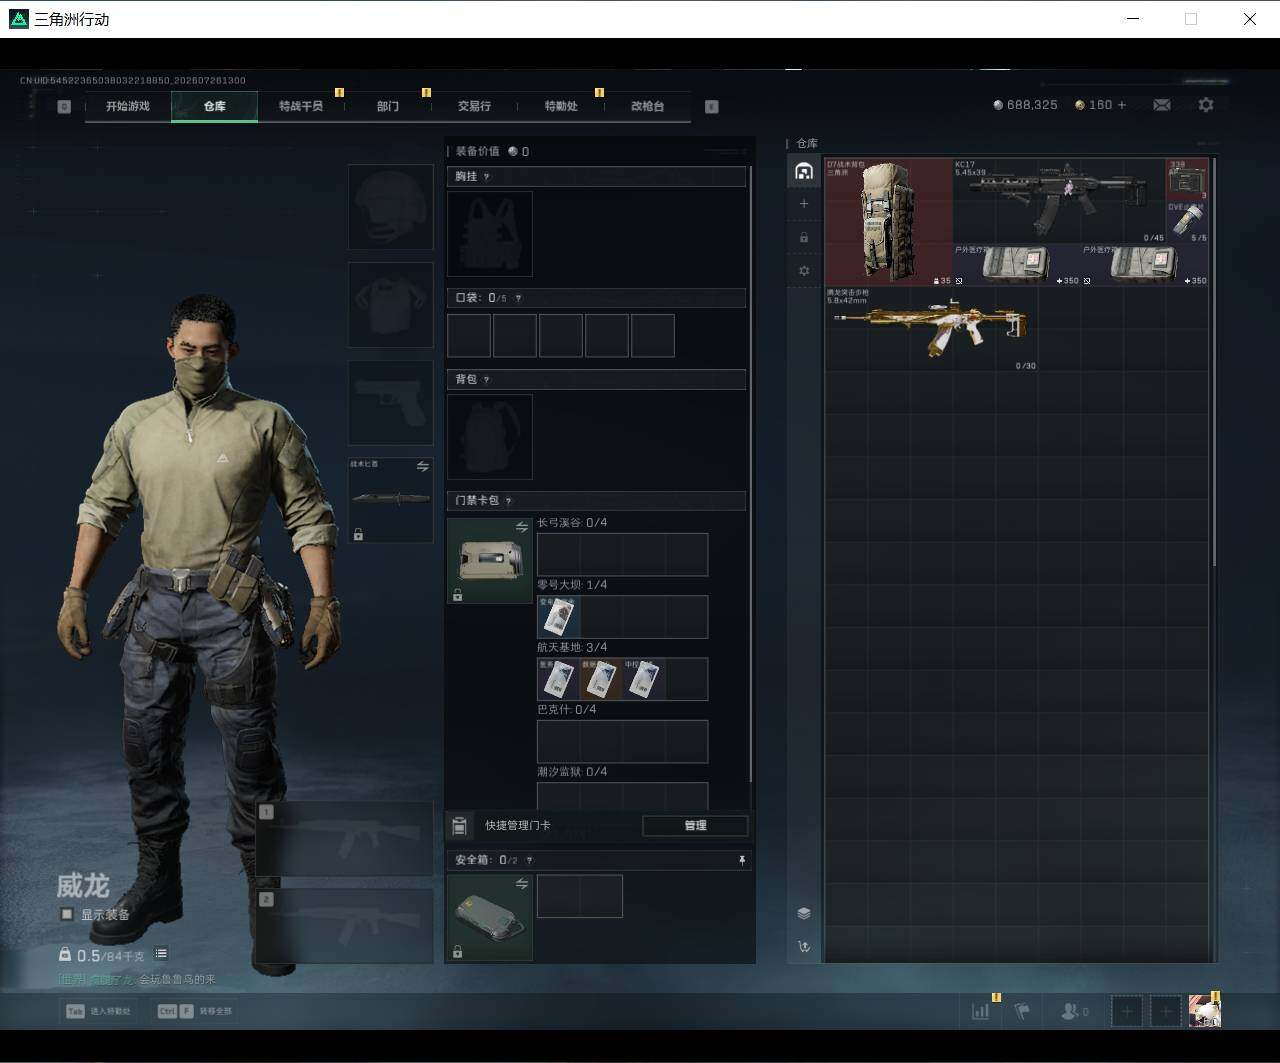Click the empty pistol slot
The image size is (1280, 1063).
(391, 403)
